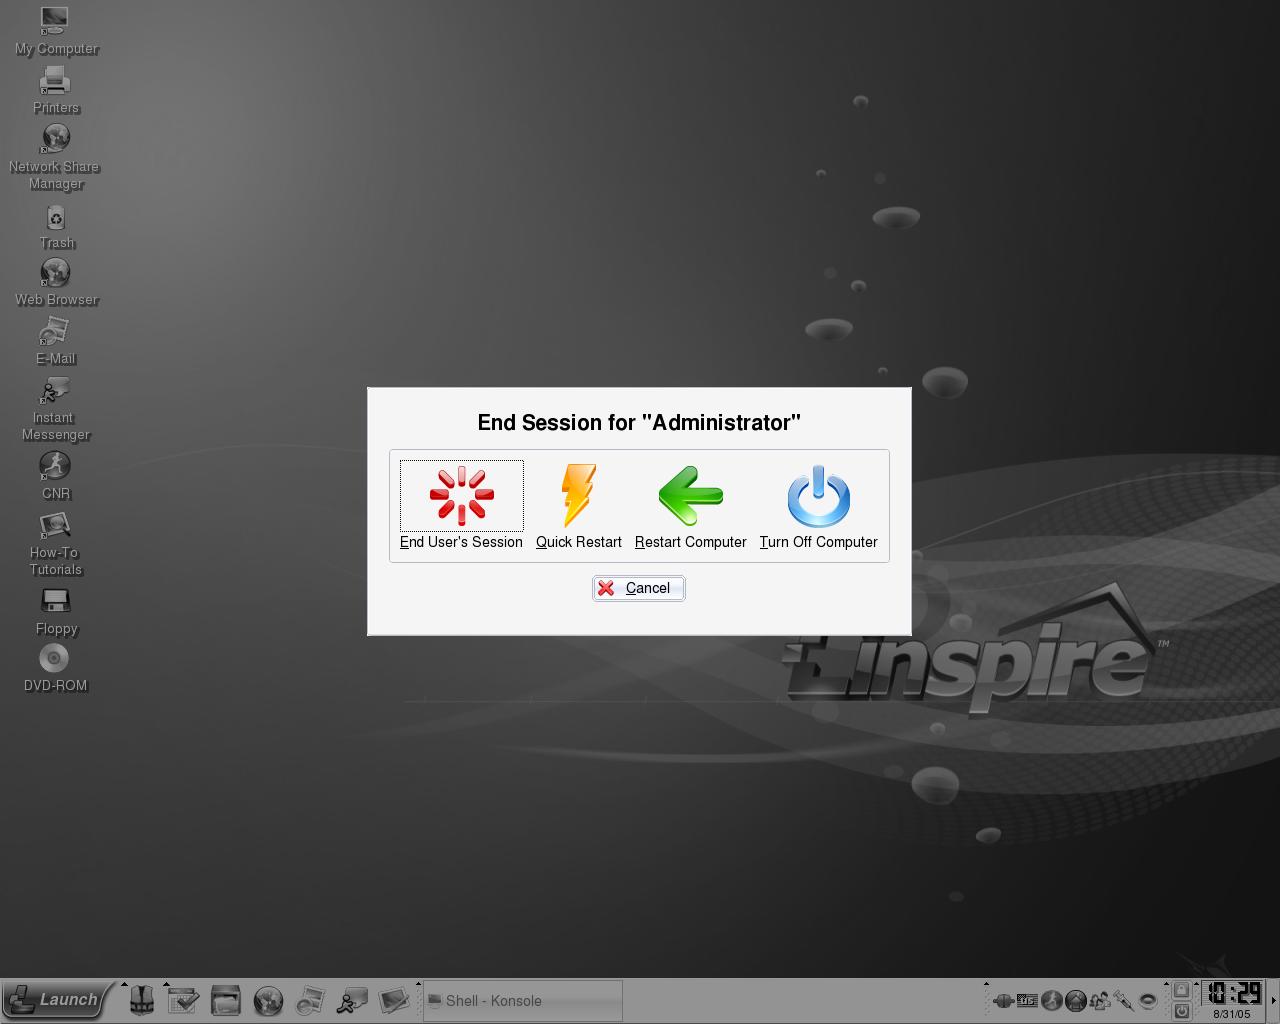Click the syringe antivirus tray icon
Screen dimensions: 1280x1024
click(1124, 1000)
